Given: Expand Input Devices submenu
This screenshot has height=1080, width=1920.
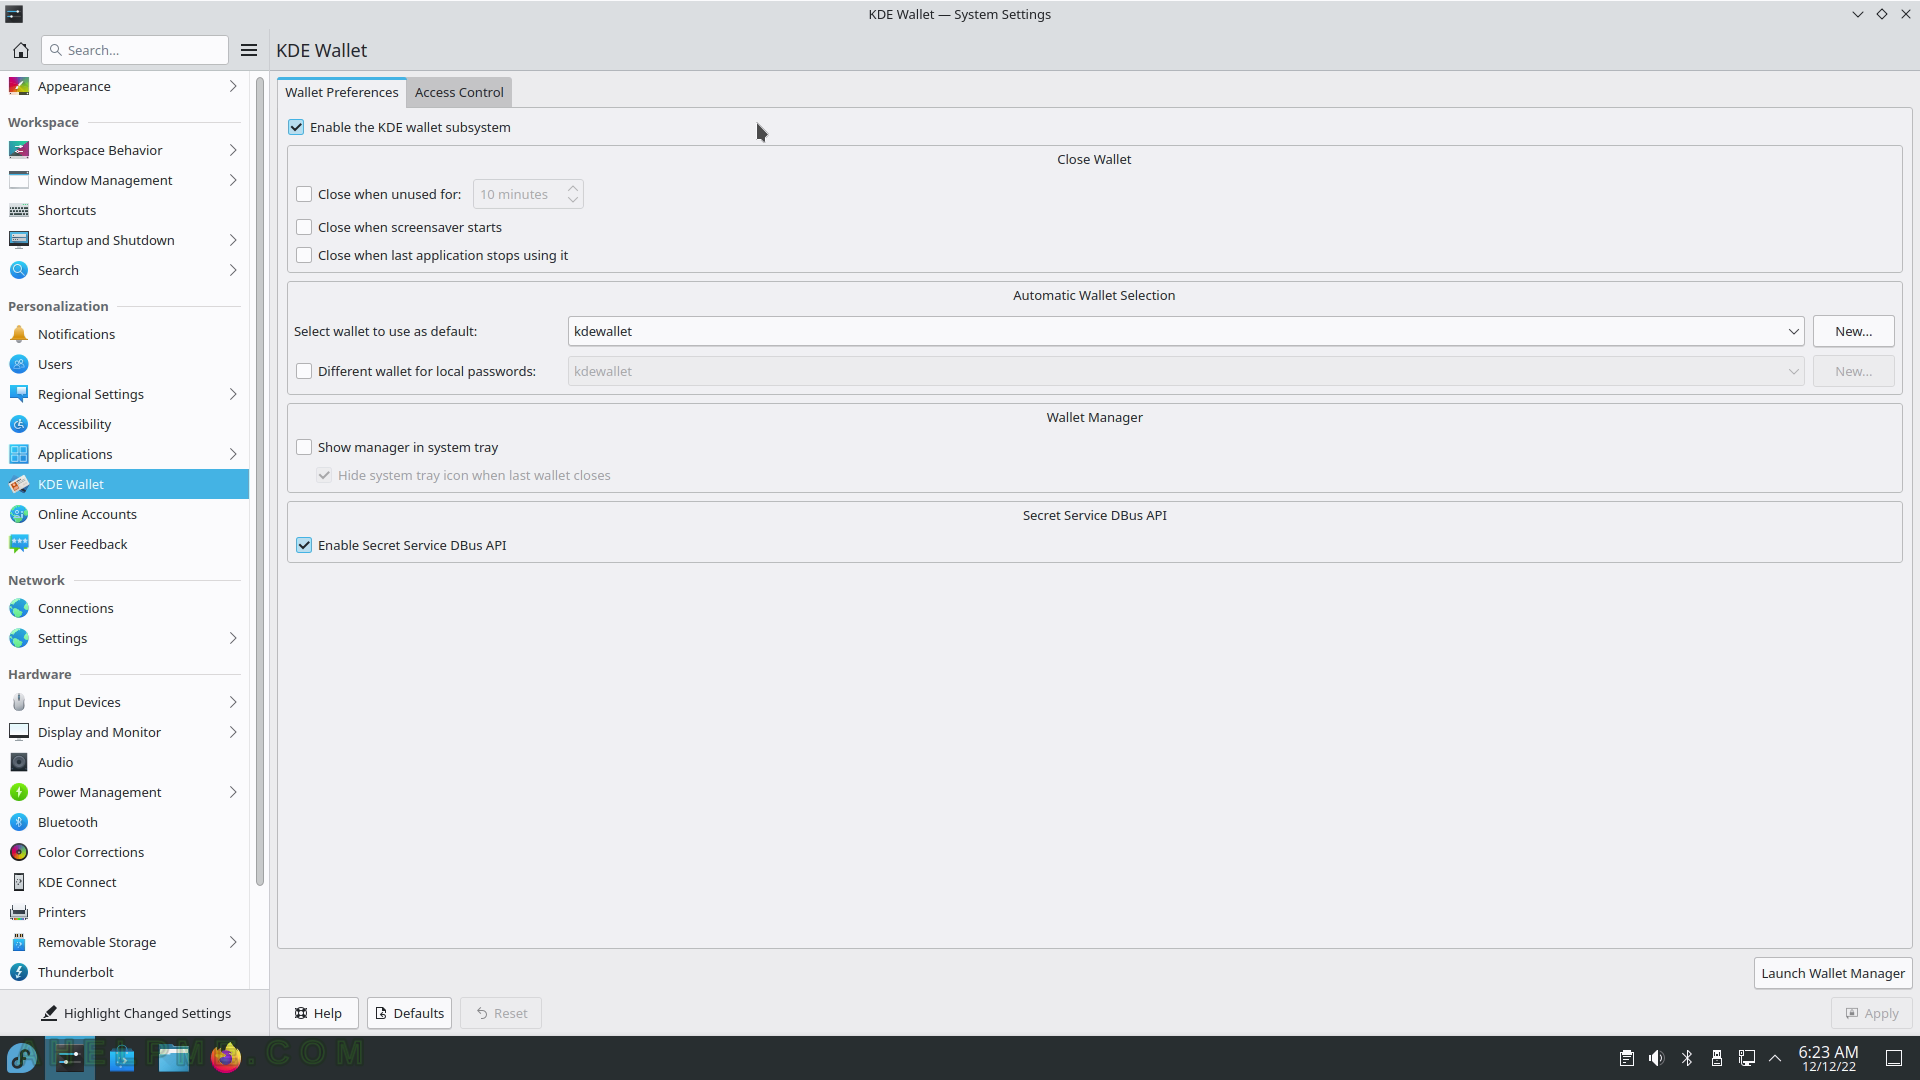Looking at the screenshot, I should (233, 702).
